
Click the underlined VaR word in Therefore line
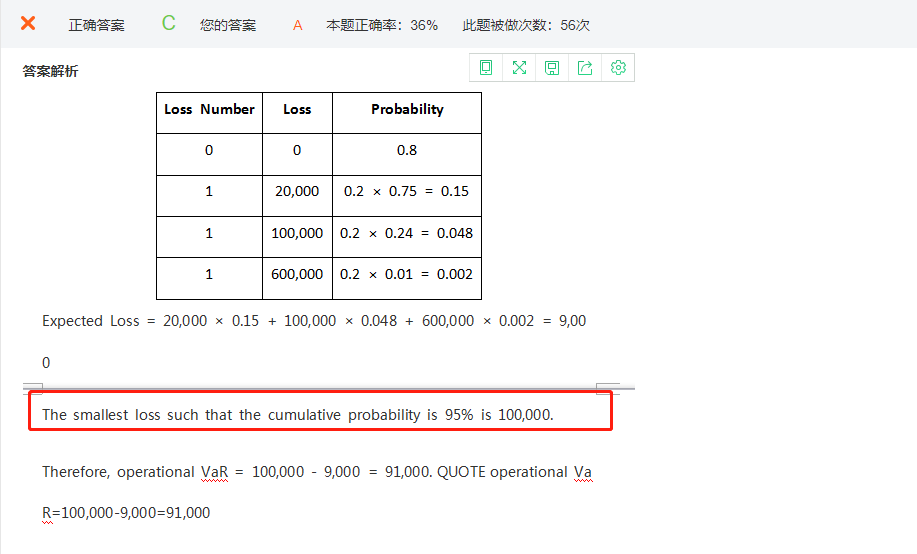click(215, 472)
